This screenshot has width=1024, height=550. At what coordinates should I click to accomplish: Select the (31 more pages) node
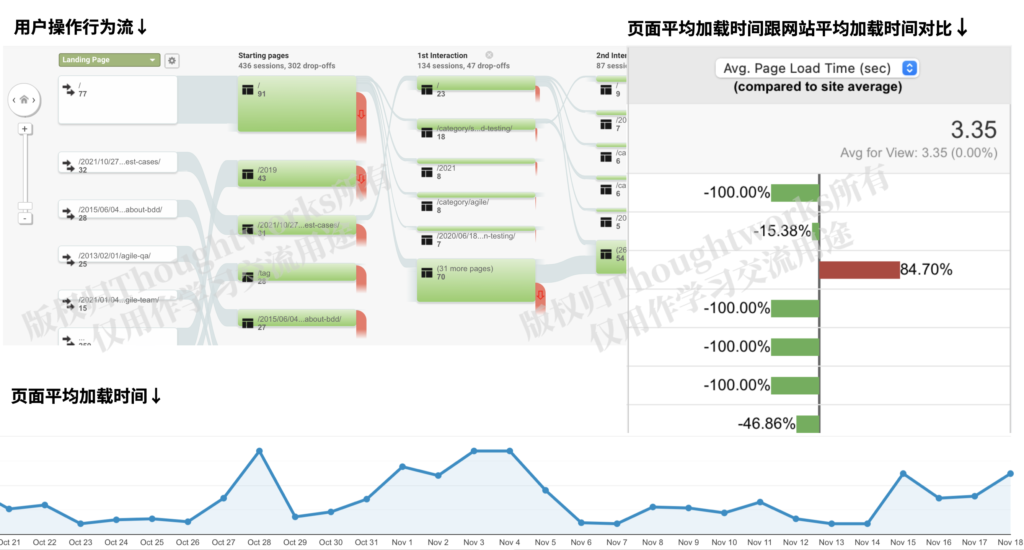[x=476, y=280]
